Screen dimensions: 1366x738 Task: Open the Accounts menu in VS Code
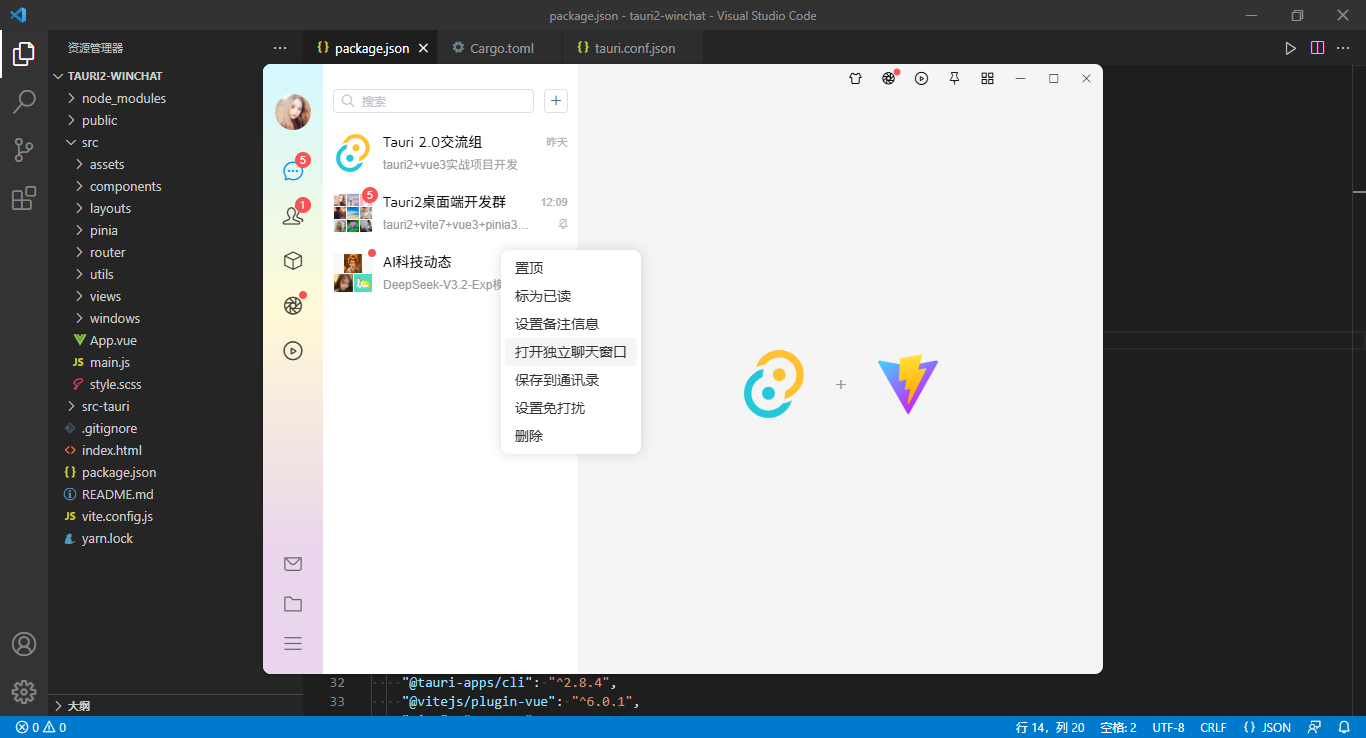[24, 644]
